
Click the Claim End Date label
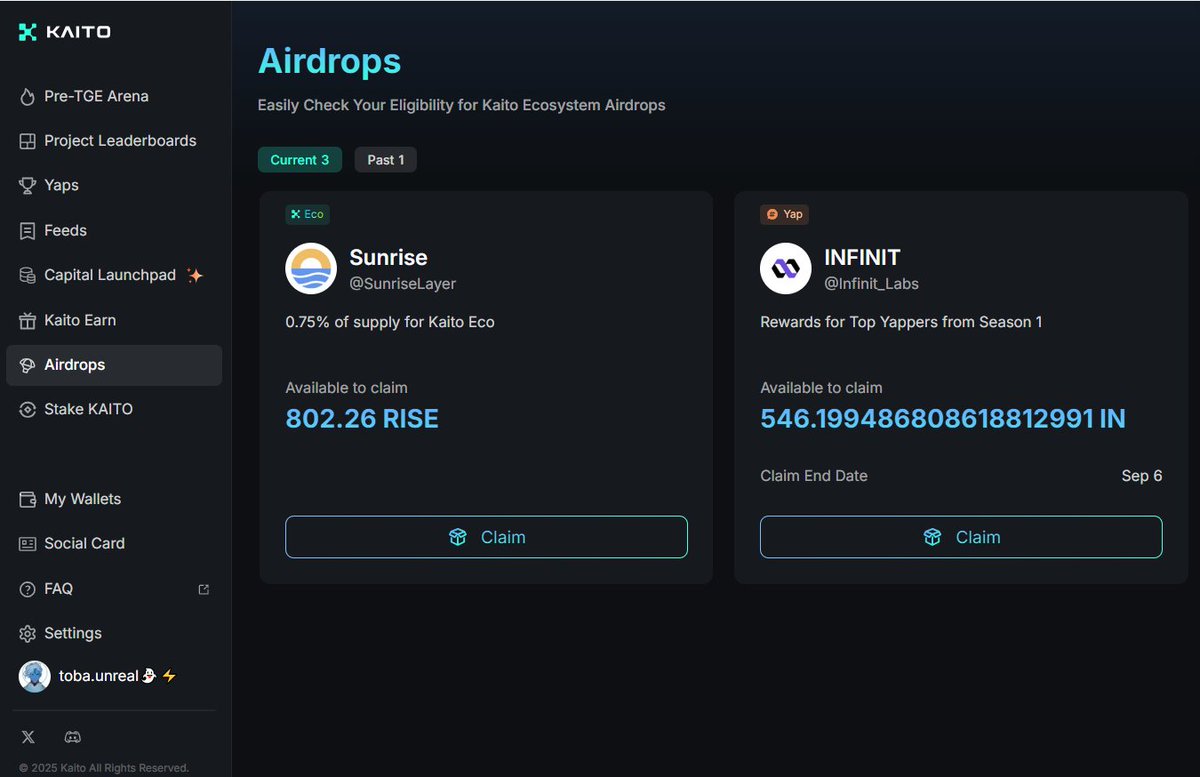tap(814, 476)
